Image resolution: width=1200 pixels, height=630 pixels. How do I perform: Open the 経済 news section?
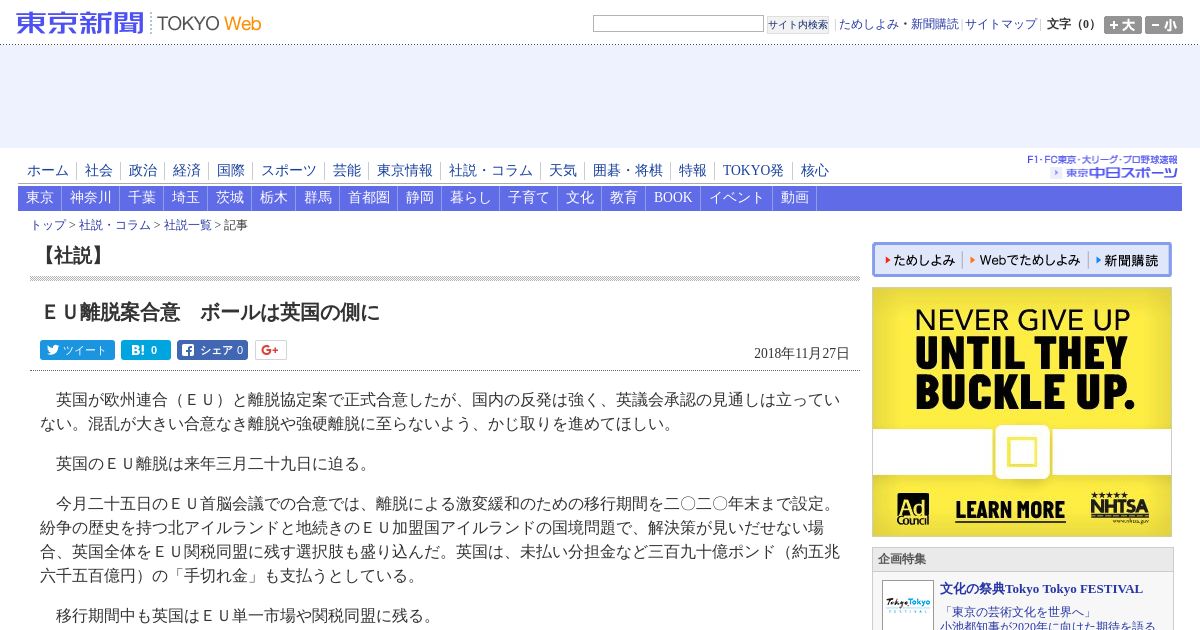tap(187, 171)
